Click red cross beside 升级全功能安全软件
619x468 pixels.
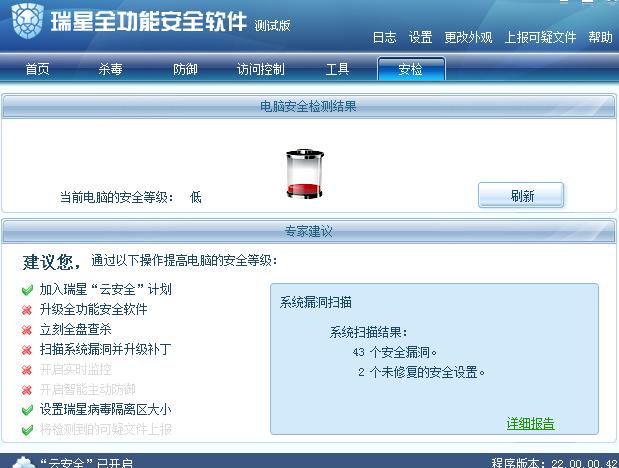coord(27,310)
